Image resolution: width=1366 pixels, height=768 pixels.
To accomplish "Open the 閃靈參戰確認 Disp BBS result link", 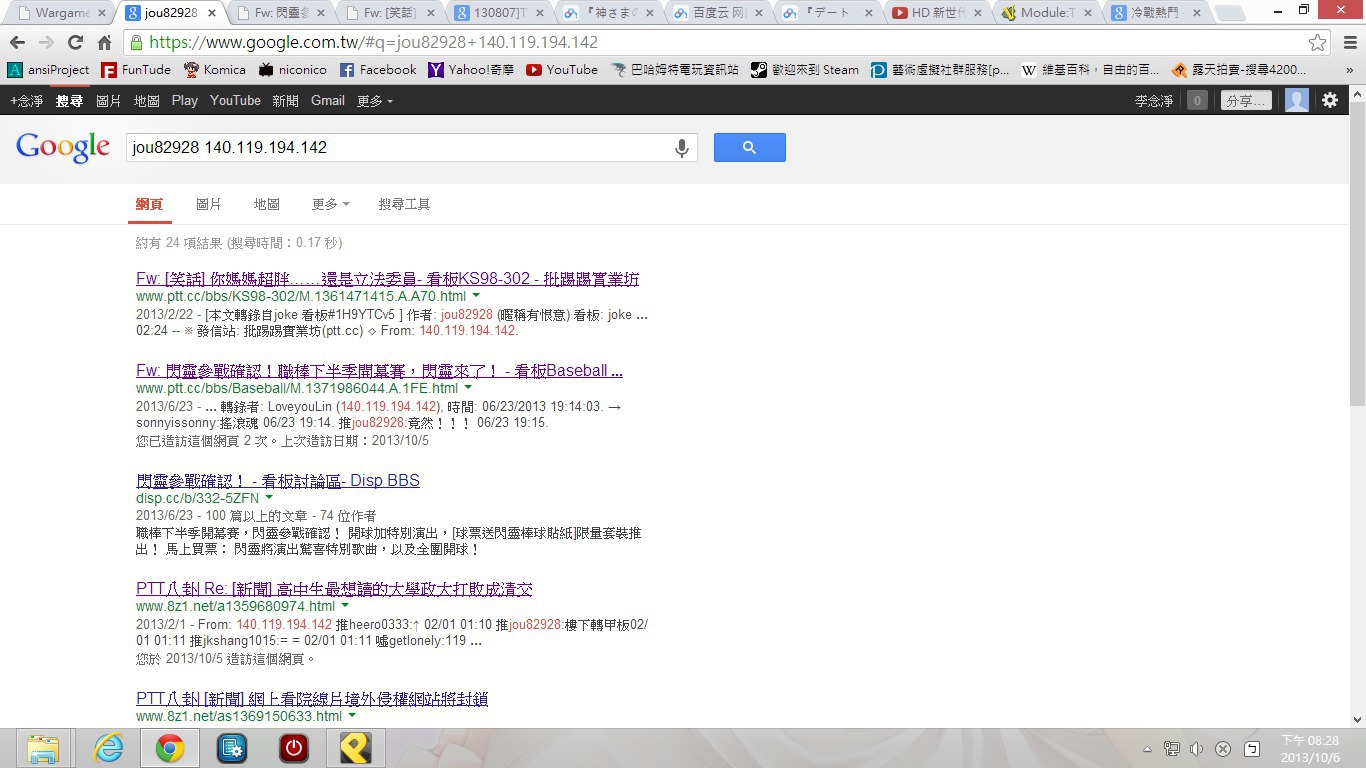I will 277,481.
